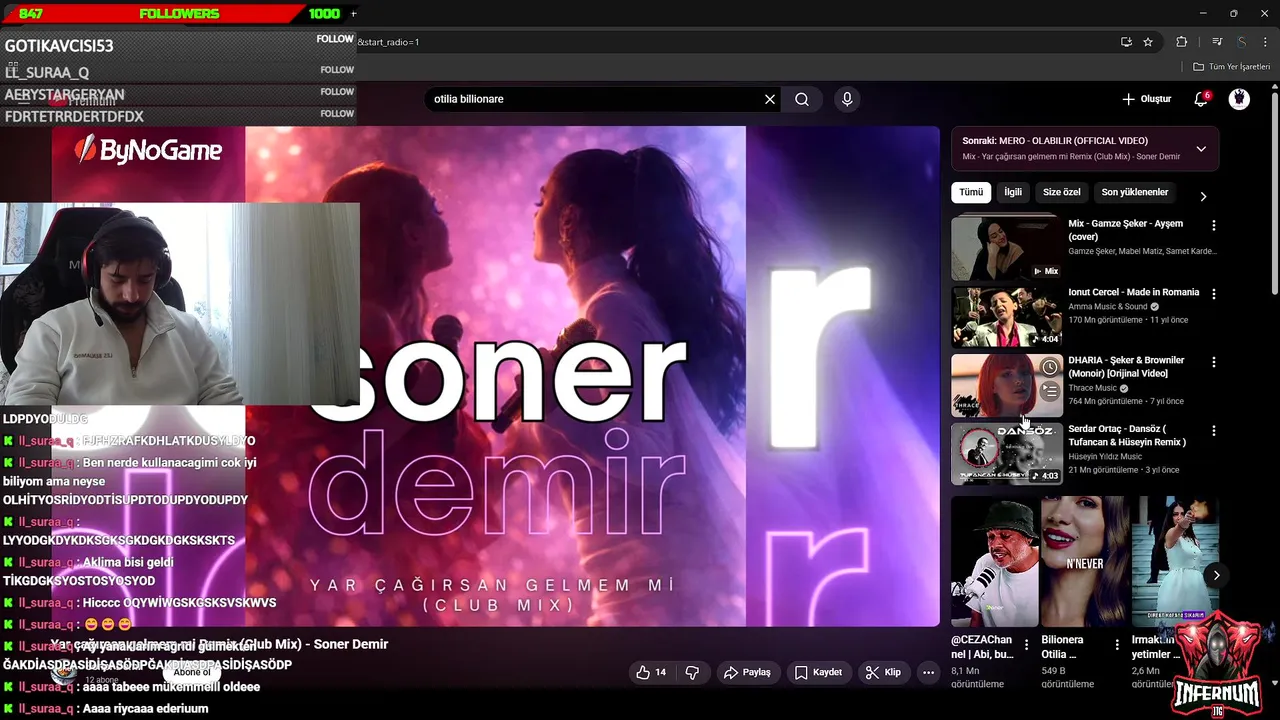Screen dimensions: 1280x720
Task: Open Thrace Music channel link
Action: (1092, 388)
